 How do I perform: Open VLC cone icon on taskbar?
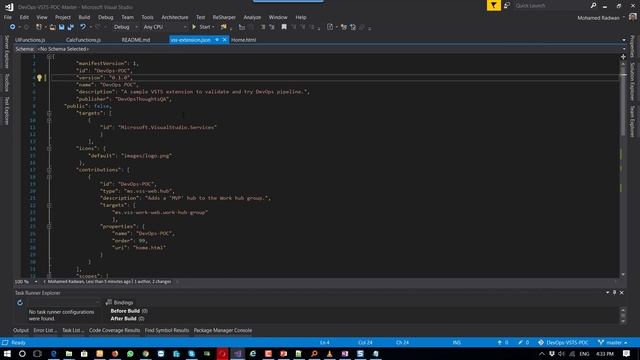pyautogui.click(x=329, y=353)
